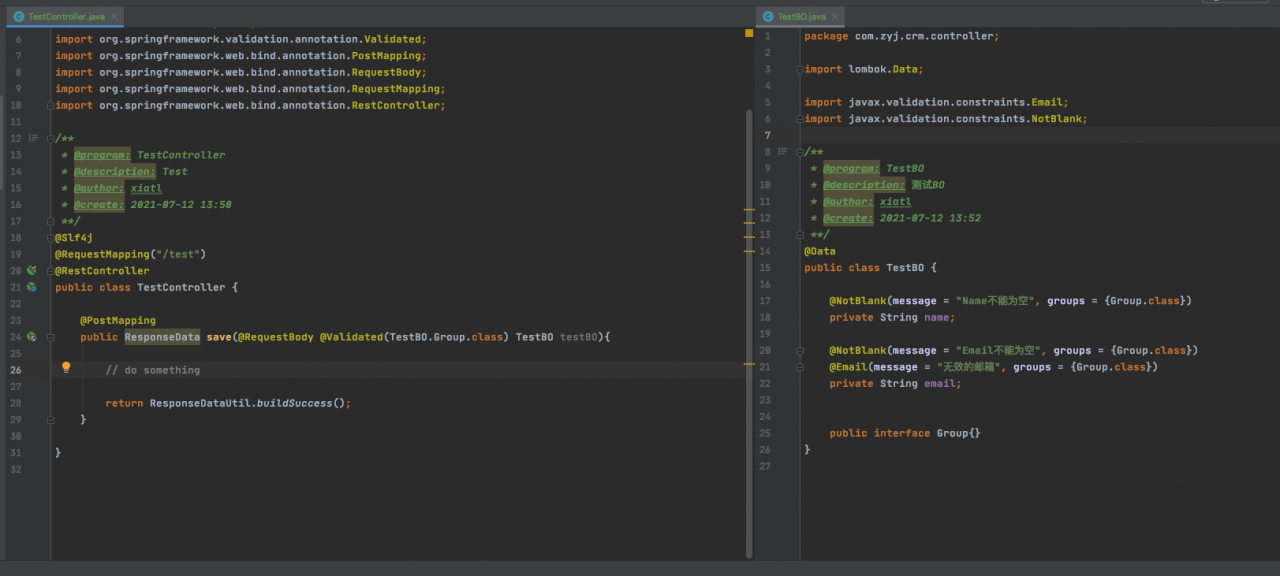Click the request mapping gutter icon at line 24

point(32,337)
